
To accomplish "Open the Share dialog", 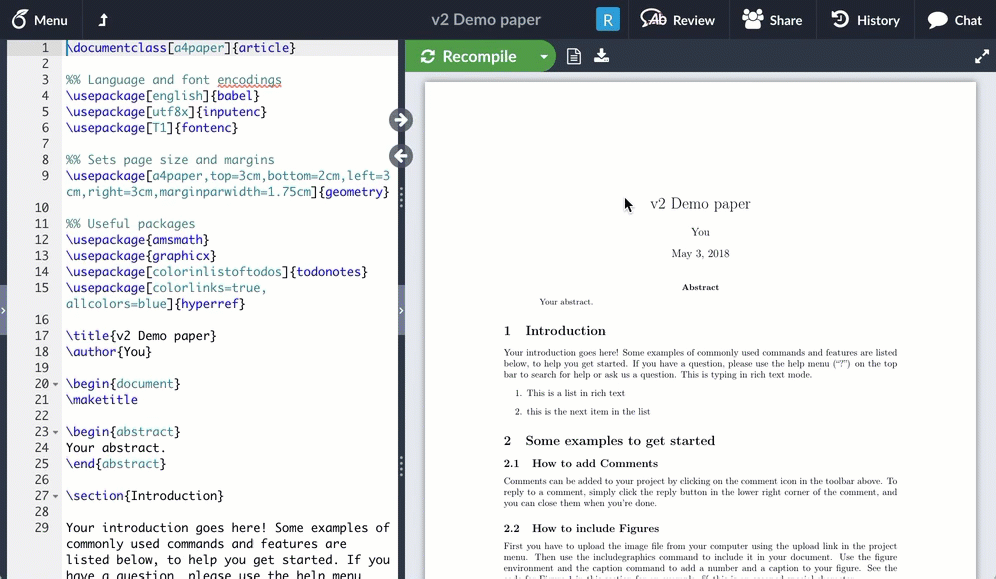I will coord(772,19).
